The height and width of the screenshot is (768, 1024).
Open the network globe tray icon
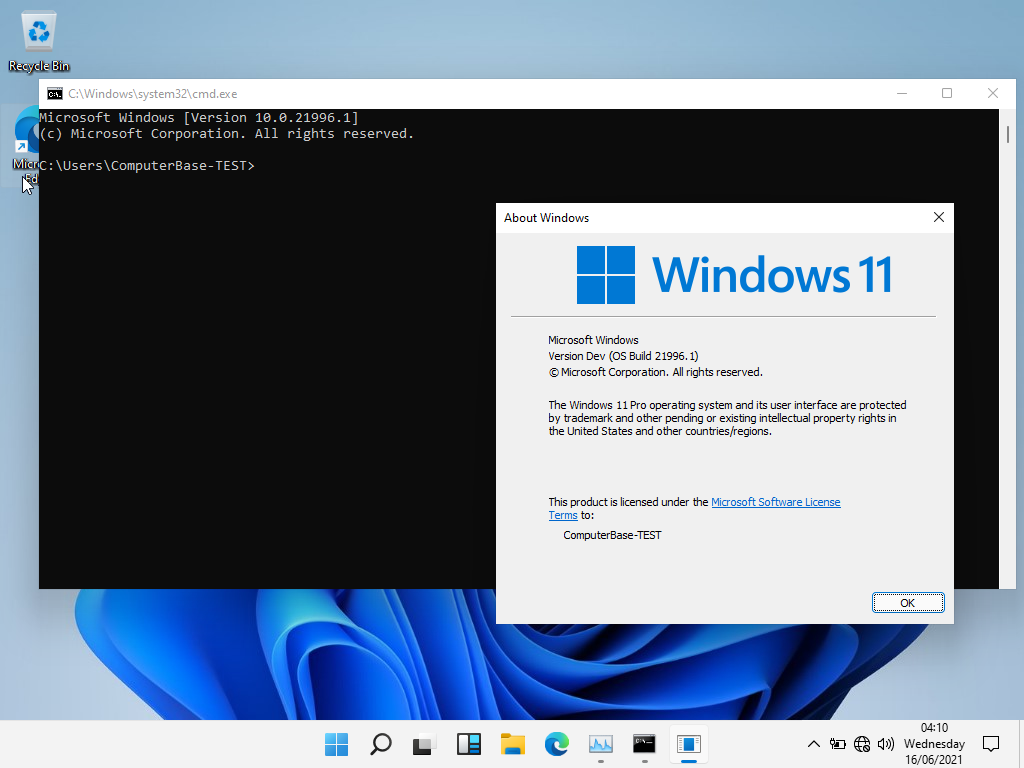pyautogui.click(x=862, y=744)
